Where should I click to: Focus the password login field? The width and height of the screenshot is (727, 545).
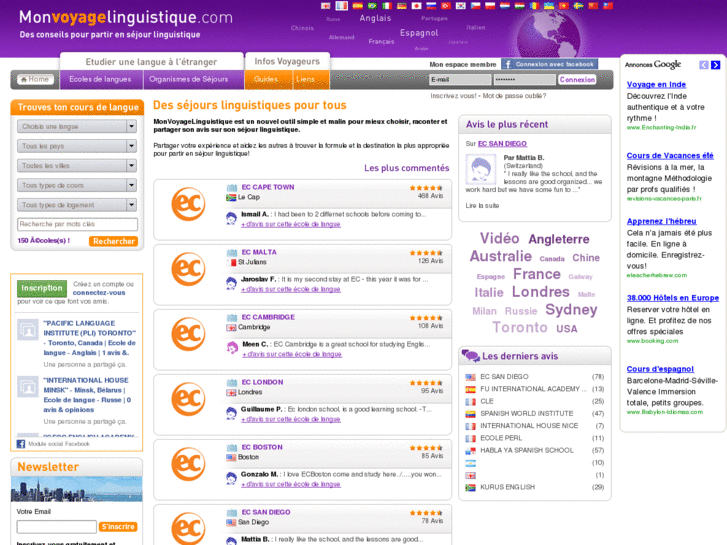[x=524, y=79]
